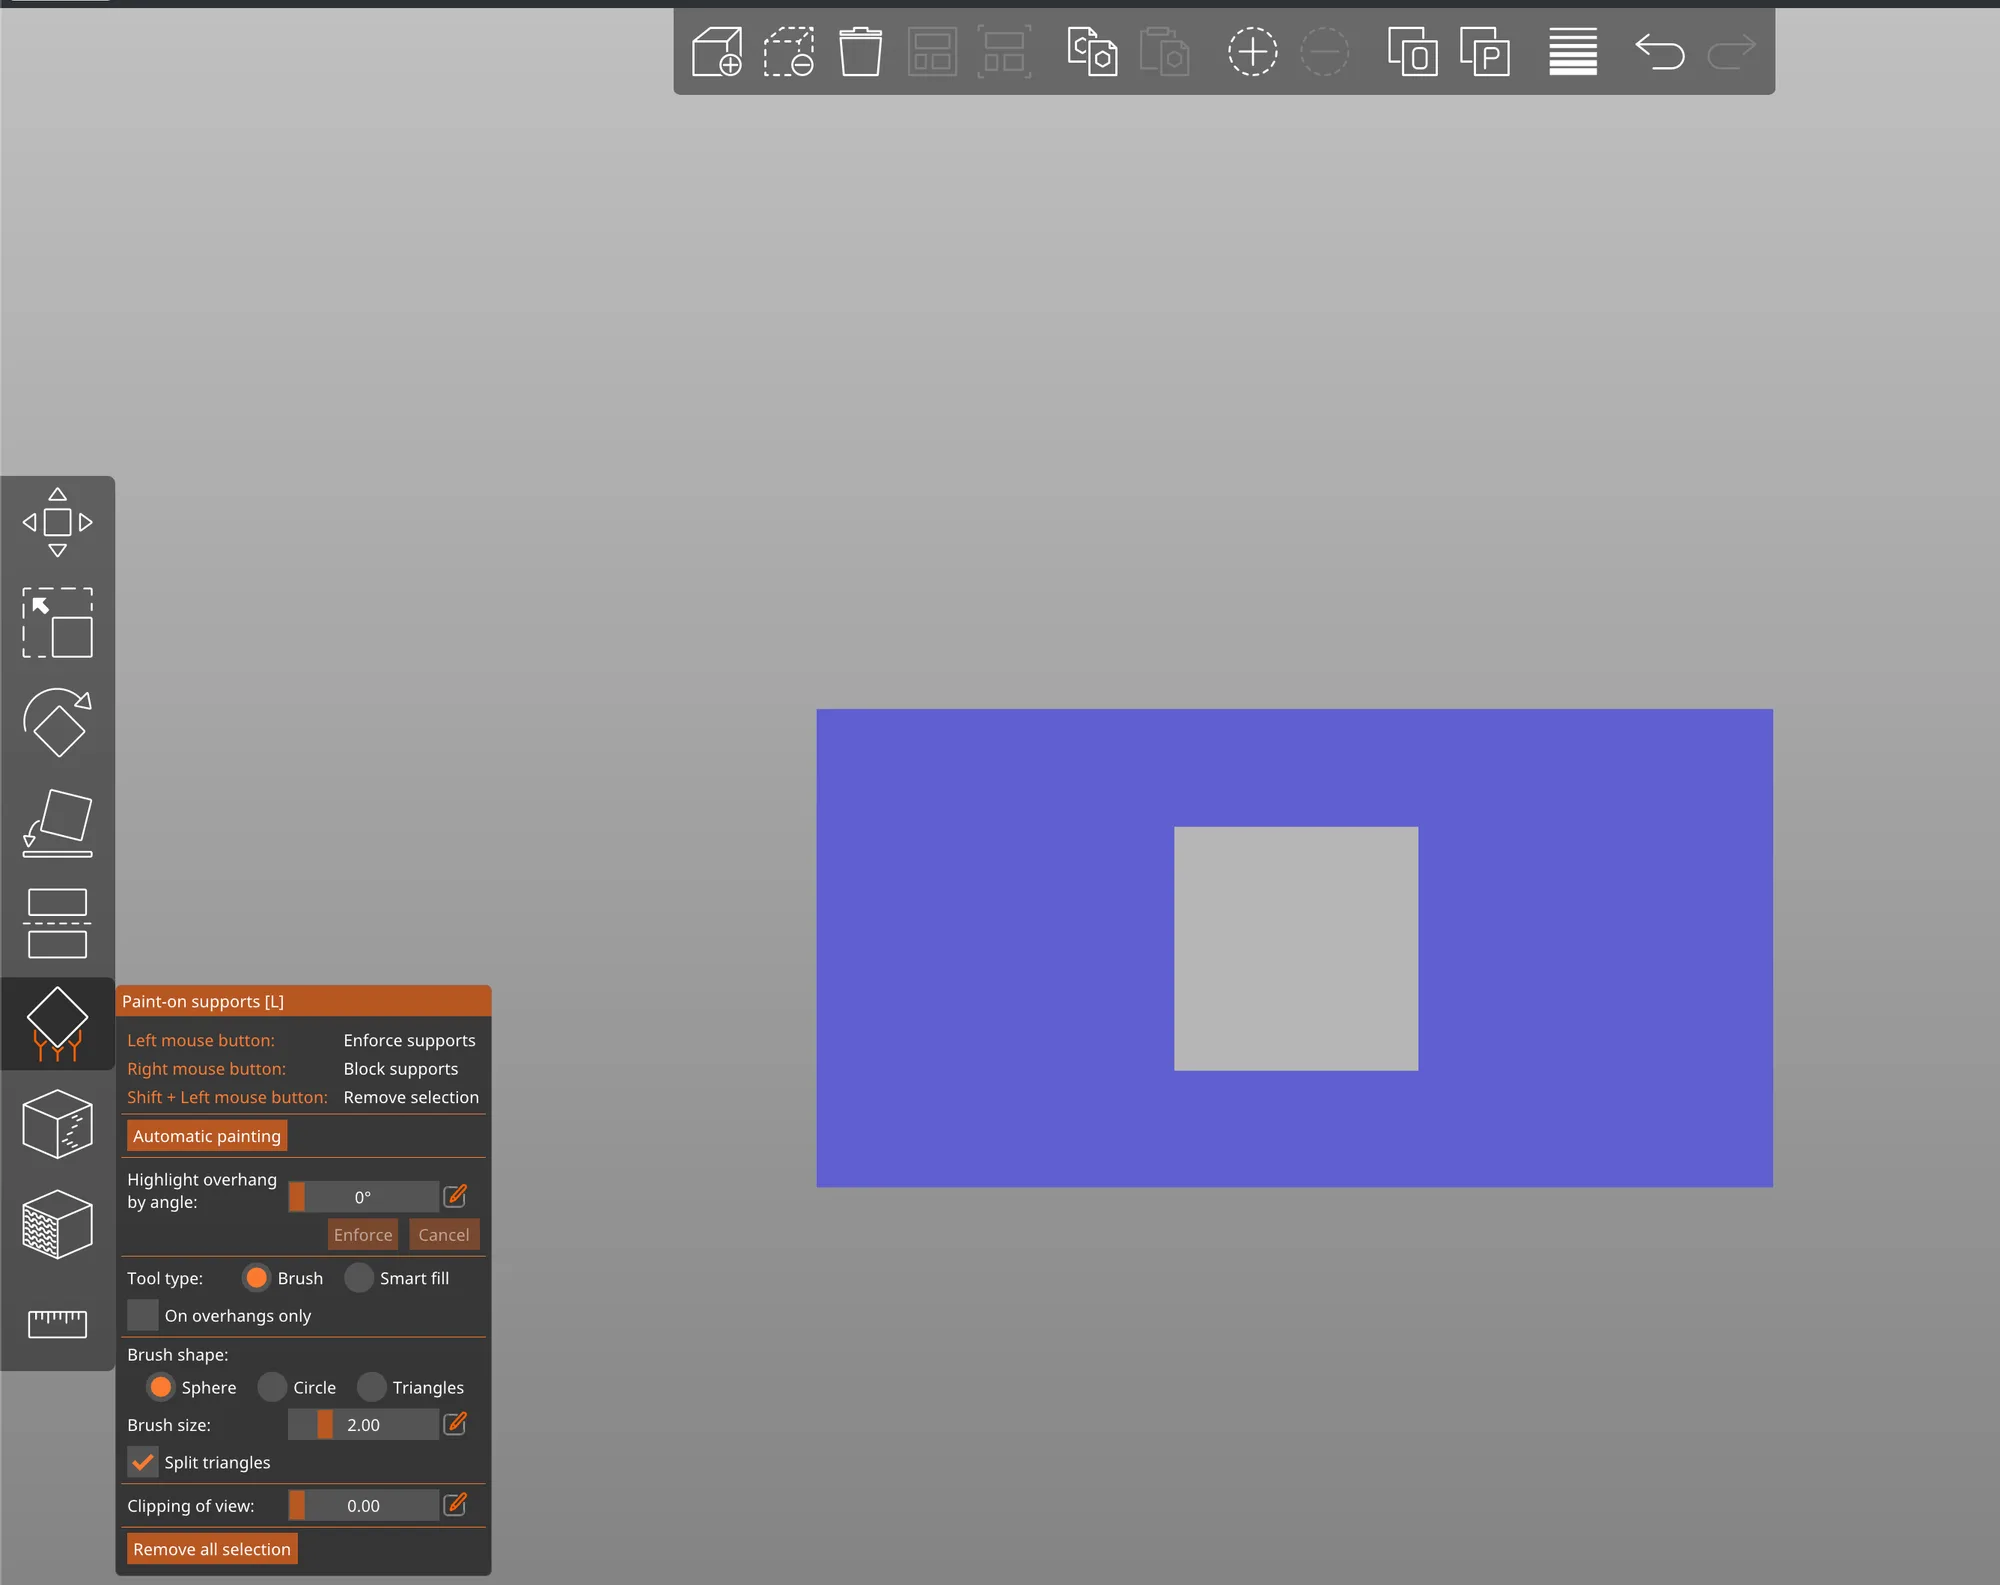Click the Add object toolbar icon
Viewport: 2000px width, 1585px height.
[x=717, y=52]
